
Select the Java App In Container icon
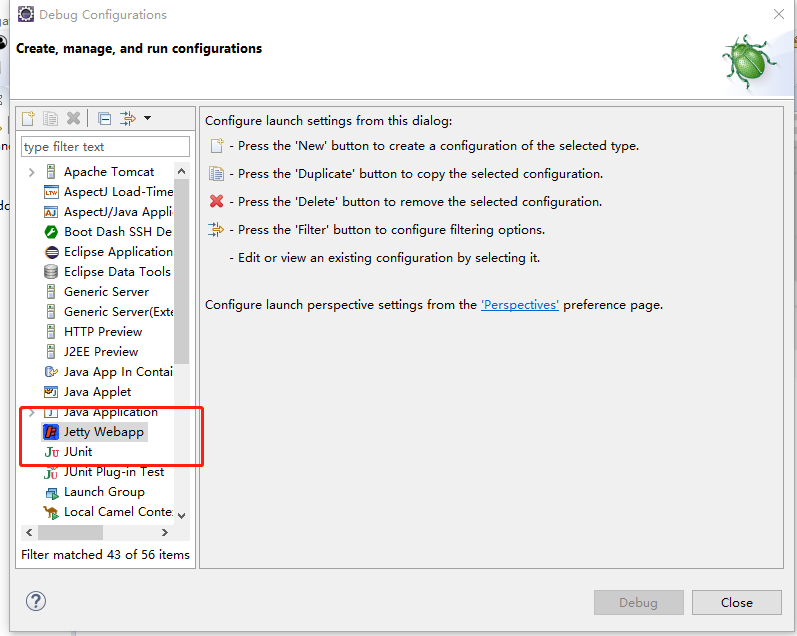pos(51,372)
